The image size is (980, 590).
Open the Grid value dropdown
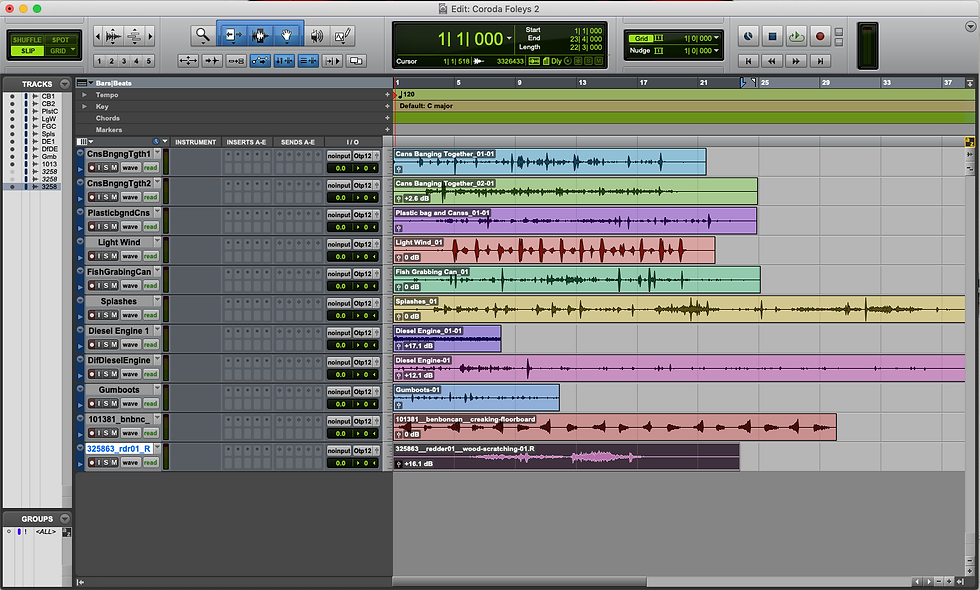click(x=716, y=38)
